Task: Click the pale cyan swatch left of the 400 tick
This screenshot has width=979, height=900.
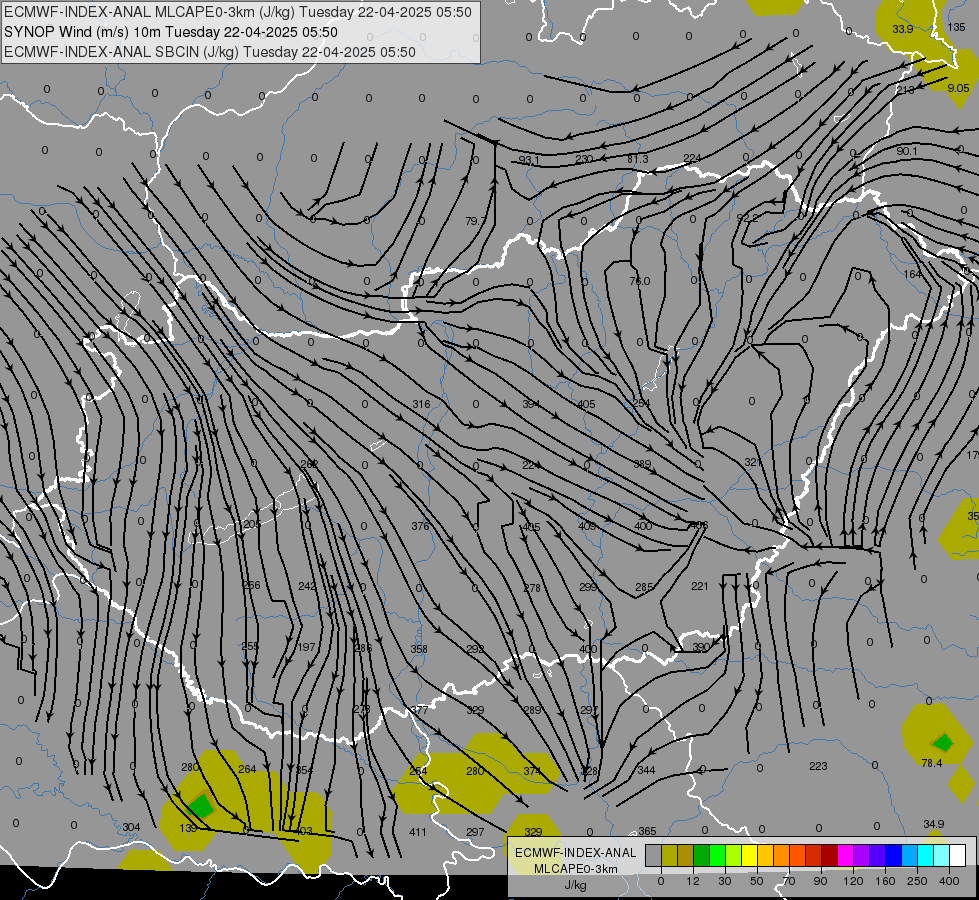Action: (942, 856)
